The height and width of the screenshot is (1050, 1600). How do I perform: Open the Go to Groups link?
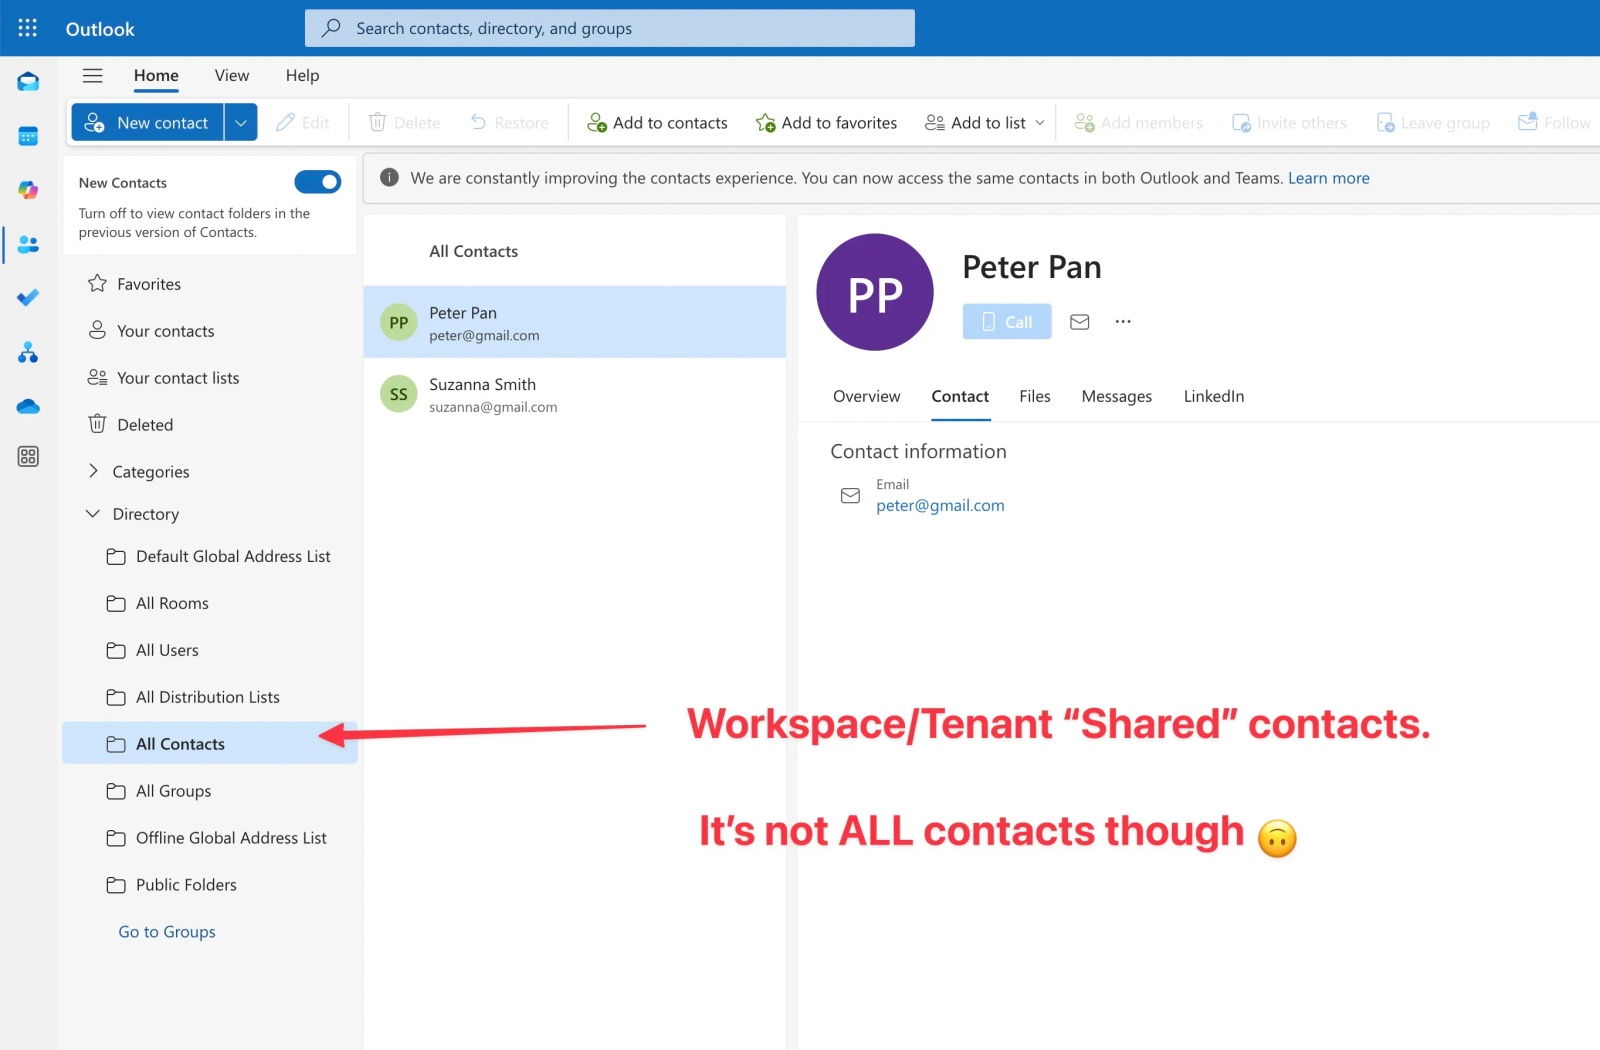(x=167, y=932)
